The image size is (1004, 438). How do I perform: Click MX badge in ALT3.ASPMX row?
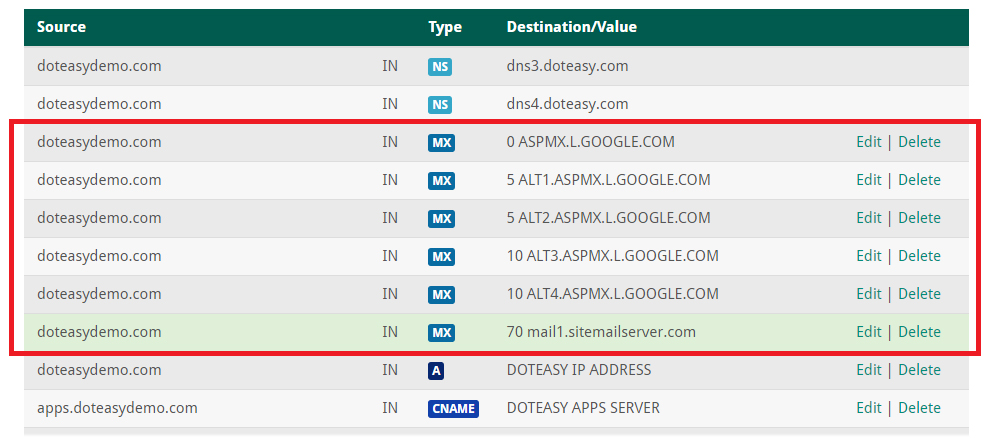pos(441,256)
